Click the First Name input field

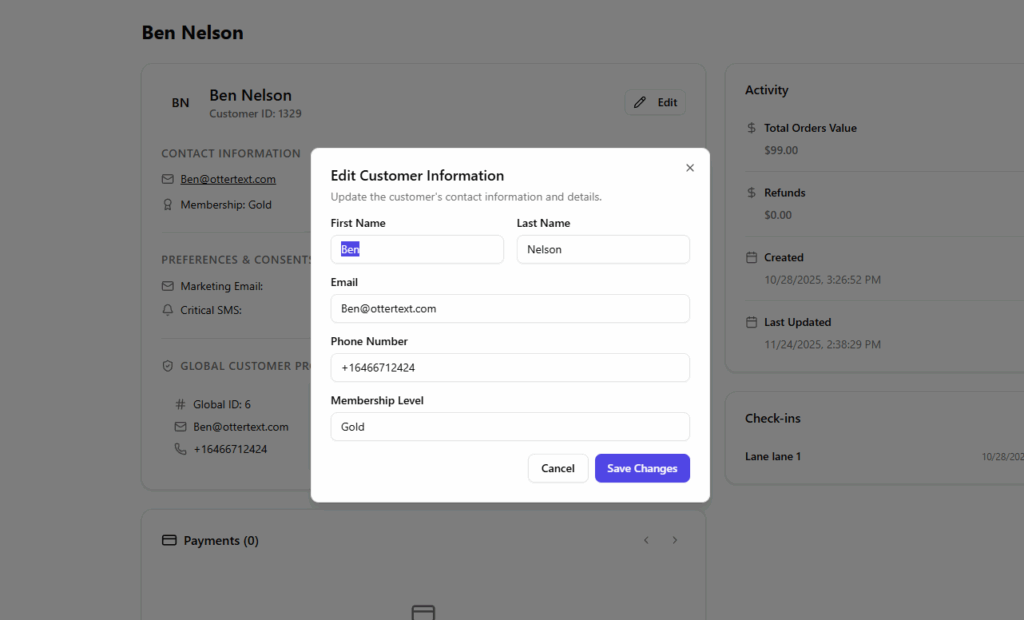[417, 249]
